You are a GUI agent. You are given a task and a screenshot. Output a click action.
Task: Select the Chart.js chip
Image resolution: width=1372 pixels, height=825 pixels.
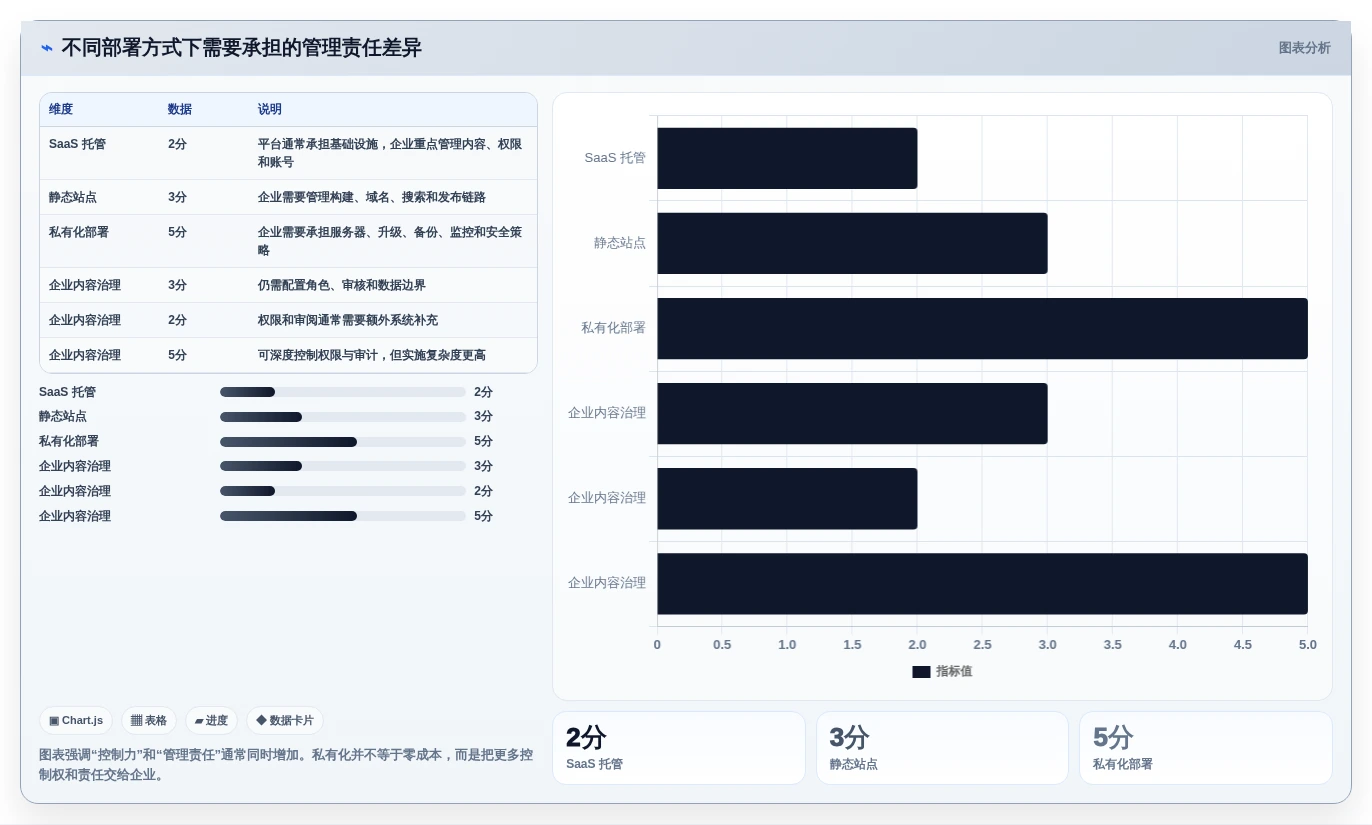pyautogui.click(x=76, y=720)
